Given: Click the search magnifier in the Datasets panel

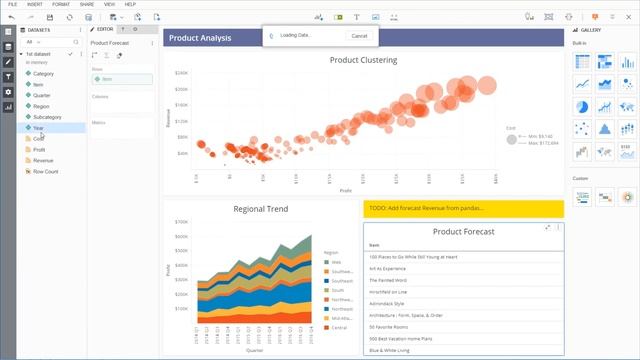Looking at the screenshot, I should [76, 42].
